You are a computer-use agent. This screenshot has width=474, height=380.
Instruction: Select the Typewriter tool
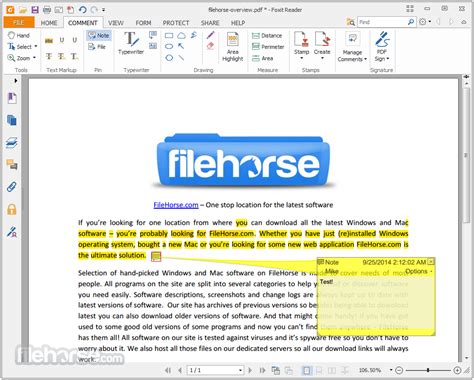[x=131, y=43]
